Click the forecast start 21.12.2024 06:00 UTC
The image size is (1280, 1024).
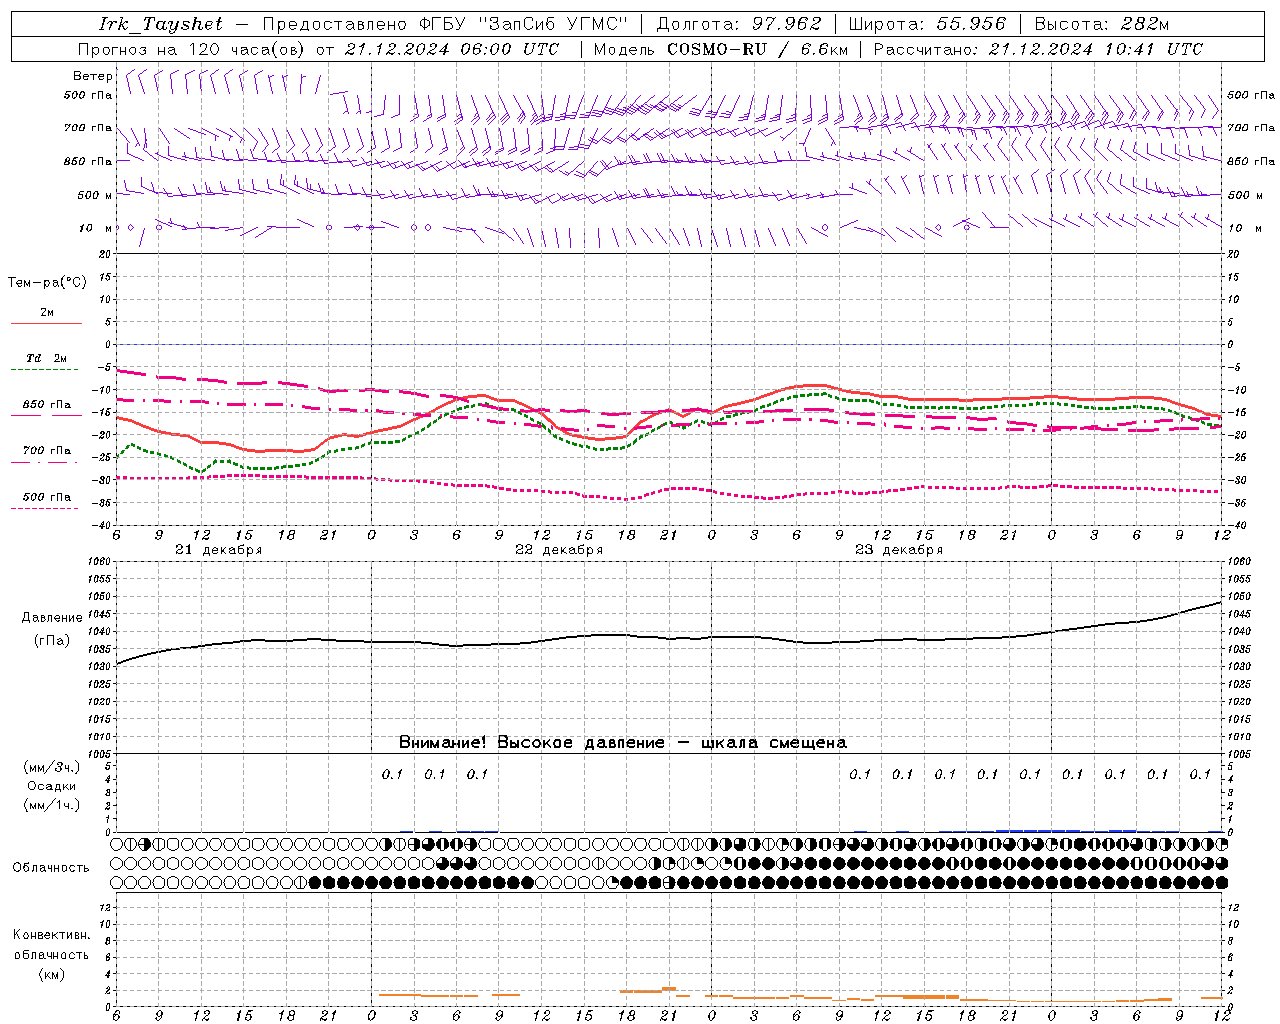(452, 49)
